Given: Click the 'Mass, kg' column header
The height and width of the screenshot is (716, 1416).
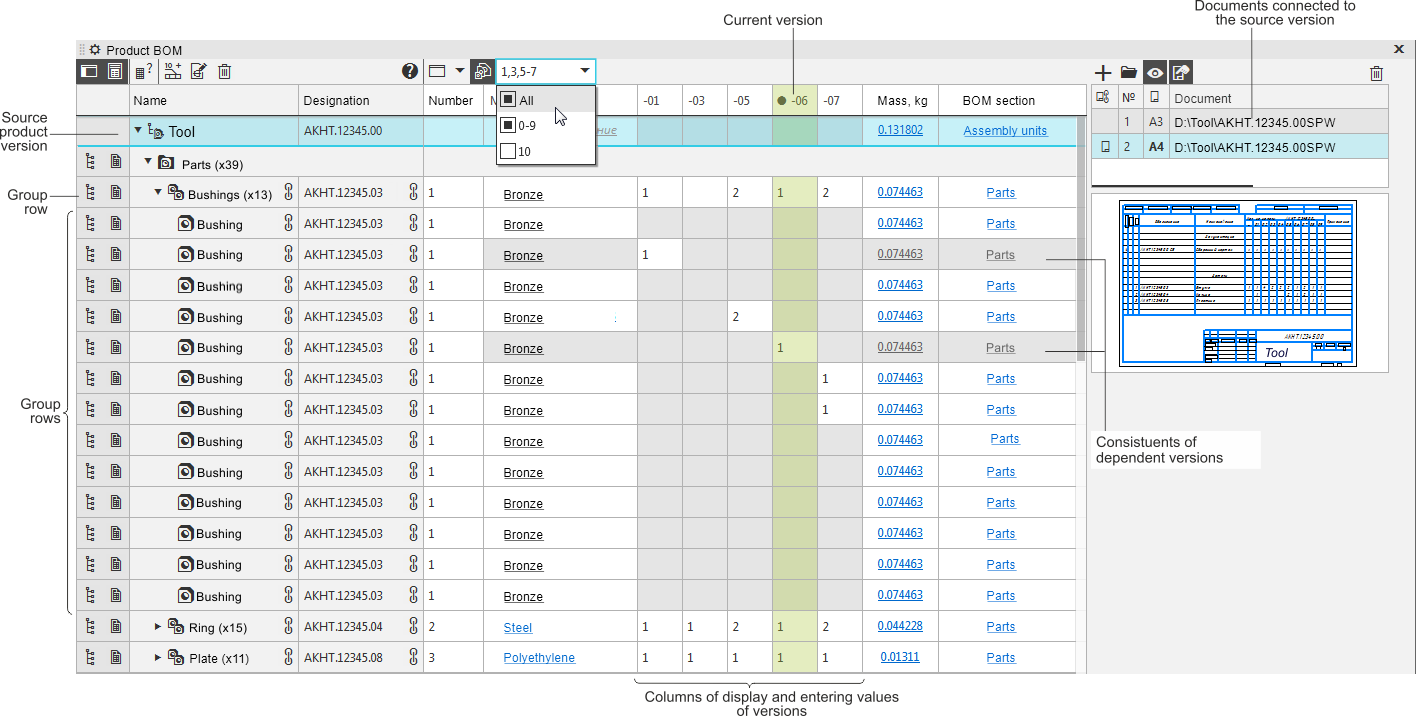Looking at the screenshot, I should [x=901, y=100].
